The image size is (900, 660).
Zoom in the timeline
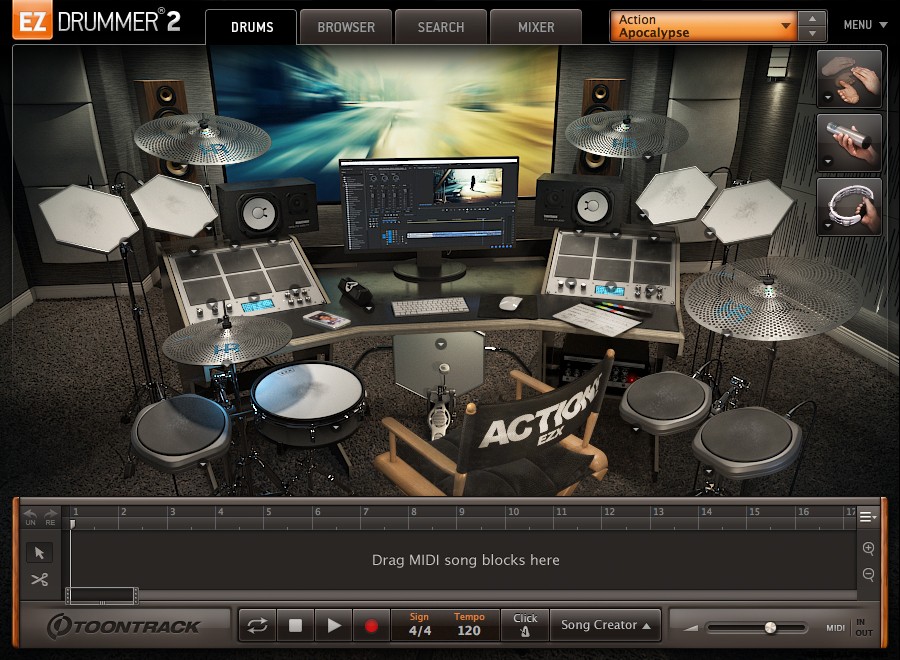[868, 548]
